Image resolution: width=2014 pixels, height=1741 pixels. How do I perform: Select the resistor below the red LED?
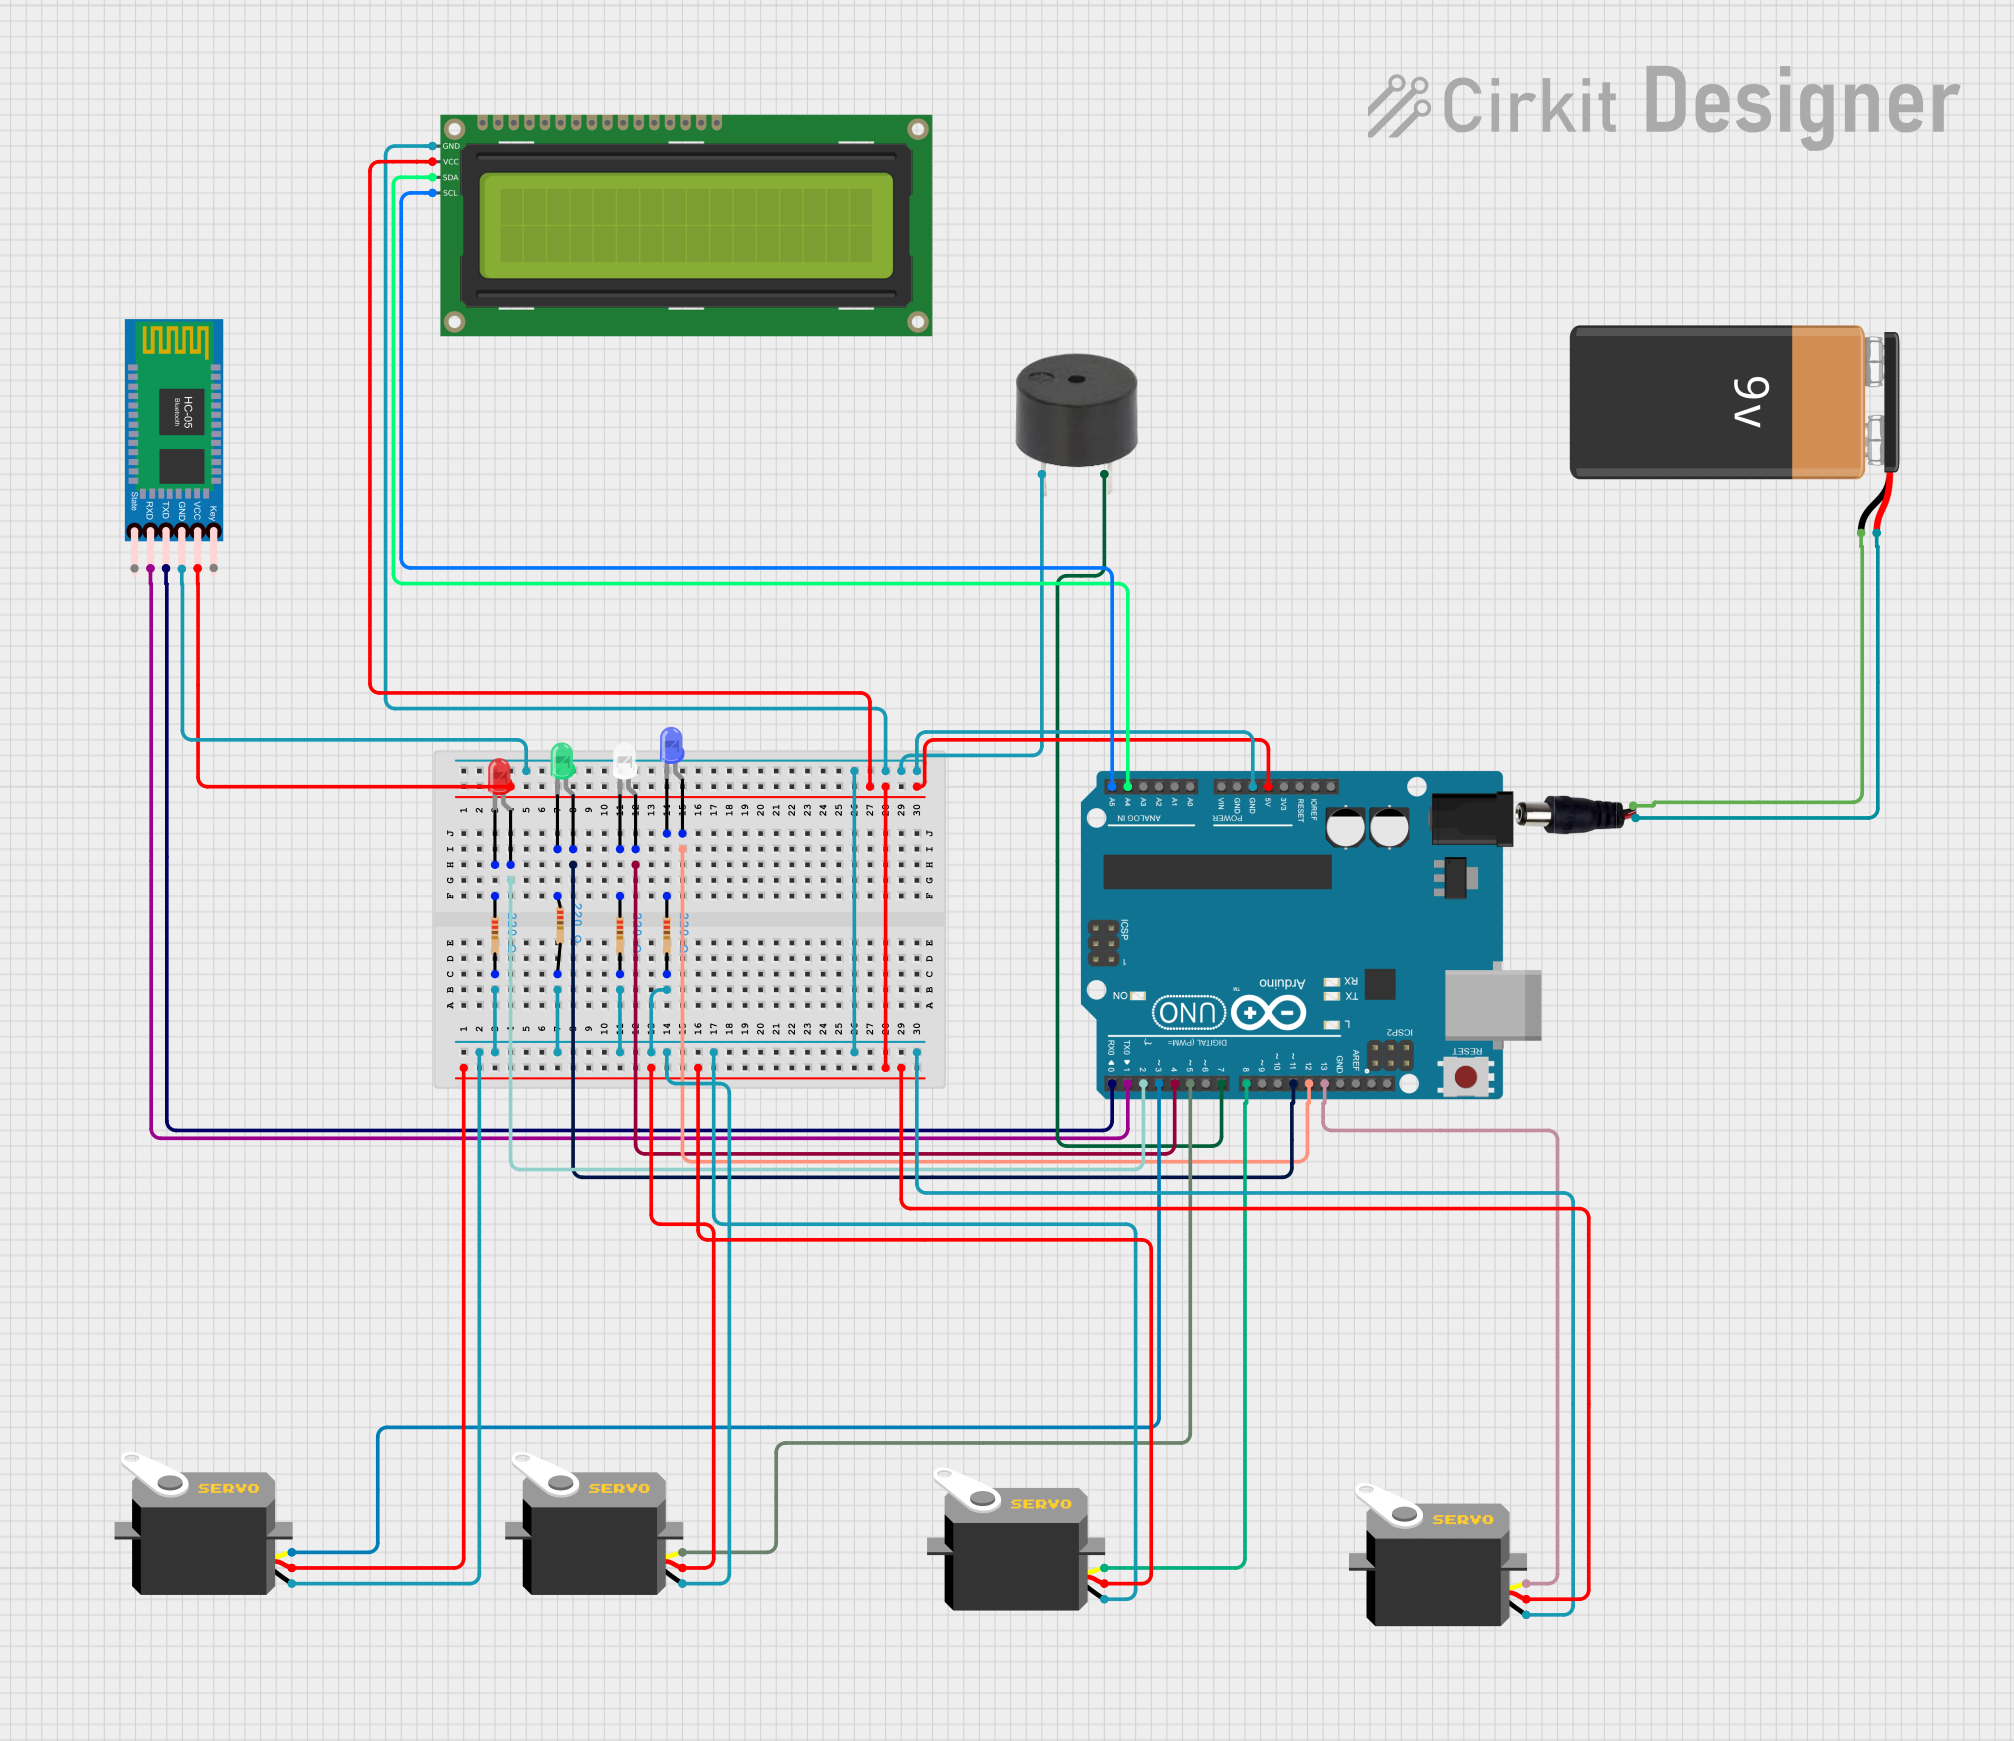point(495,935)
